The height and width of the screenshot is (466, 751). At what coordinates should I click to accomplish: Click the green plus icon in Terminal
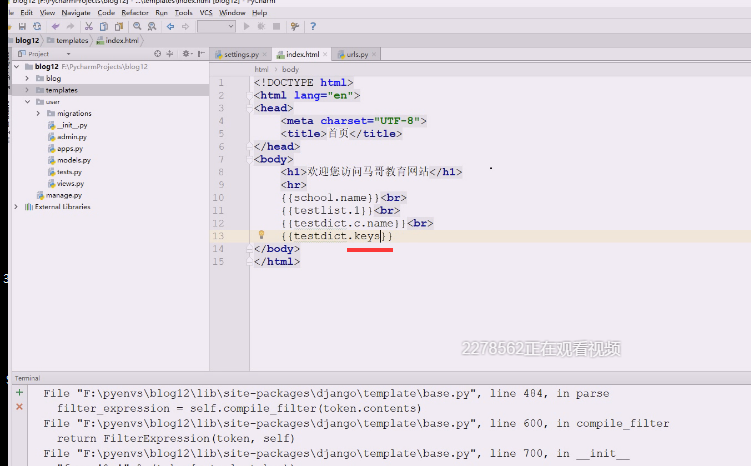[19, 393]
